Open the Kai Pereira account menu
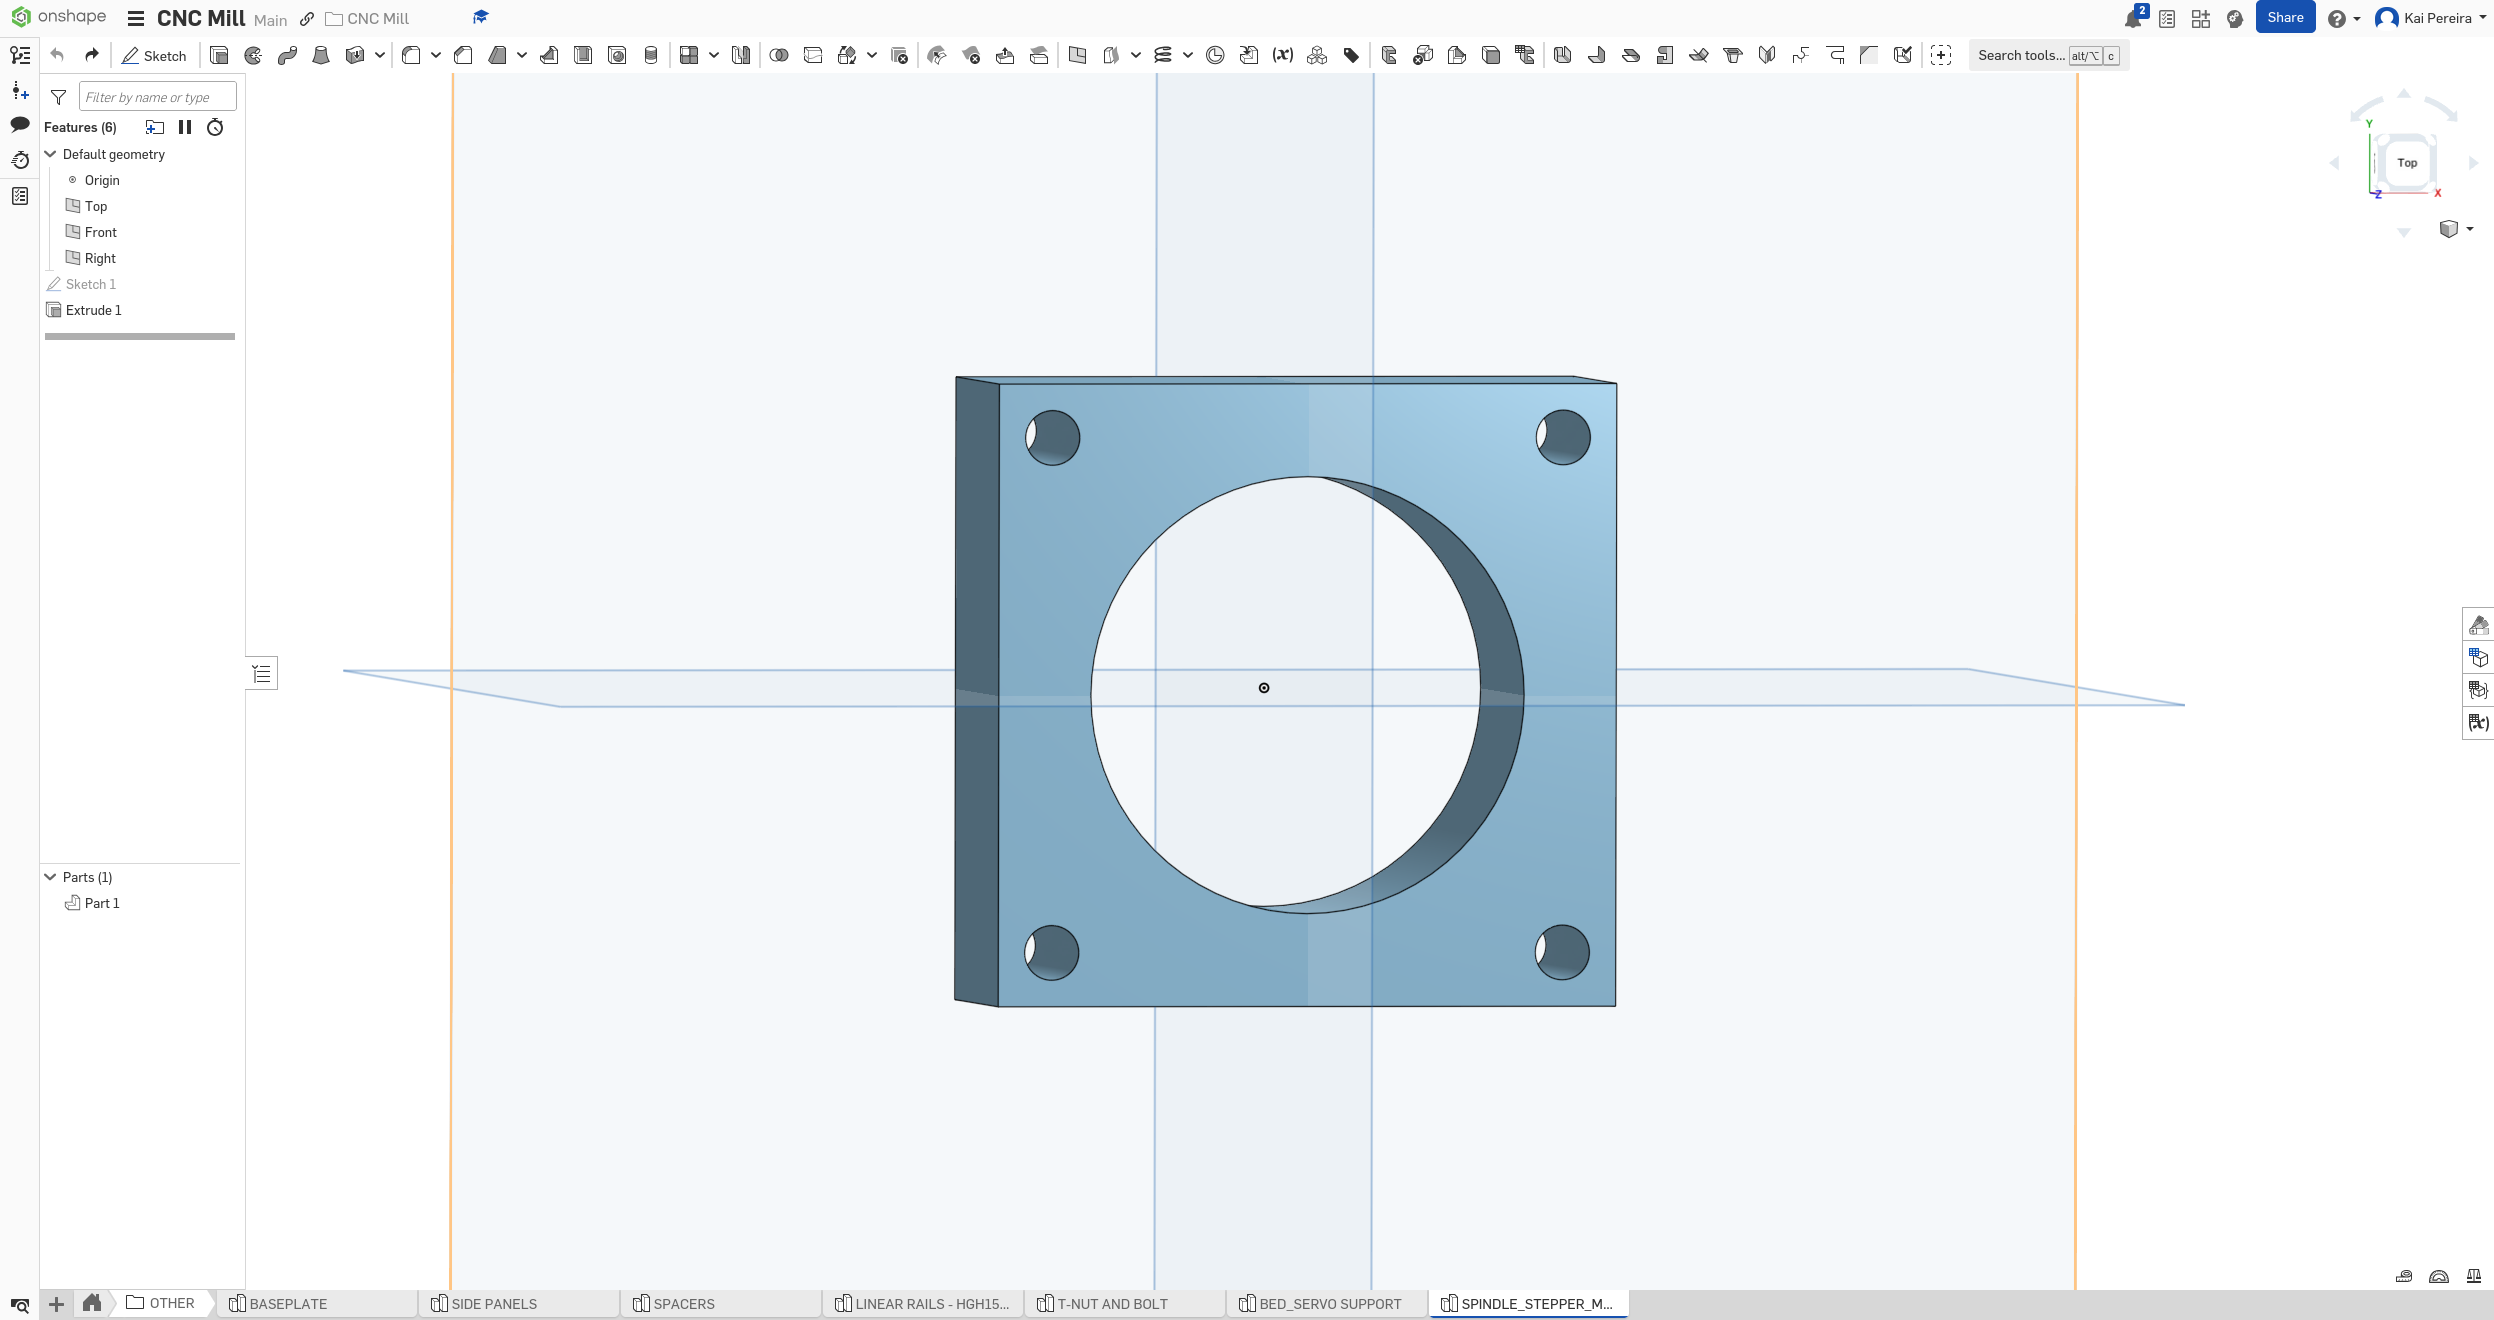This screenshot has height=1320, width=2494. (2431, 19)
